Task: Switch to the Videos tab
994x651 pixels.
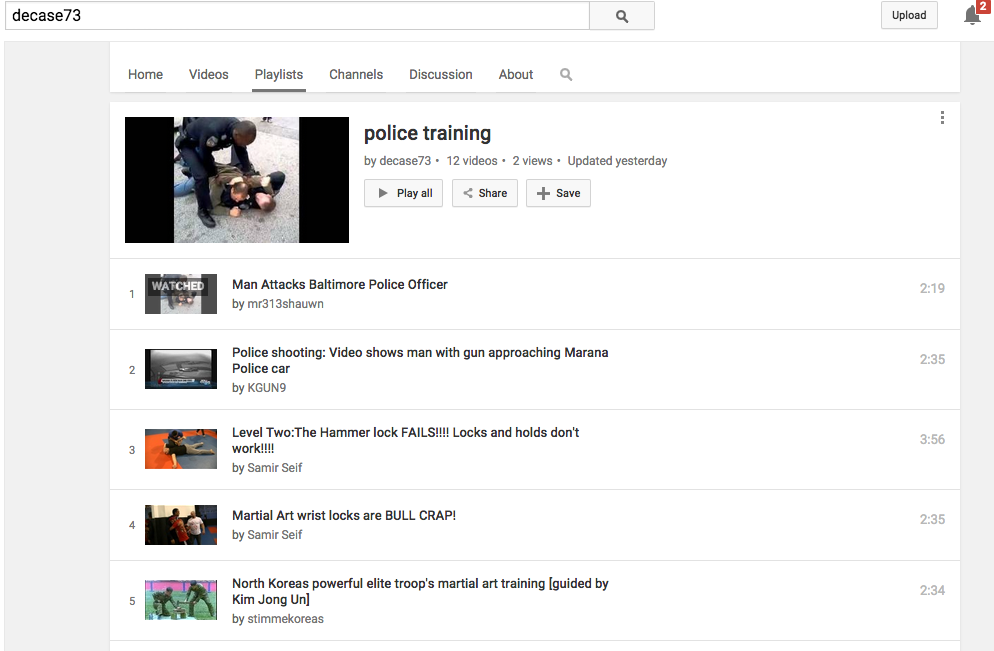Action: coord(209,75)
